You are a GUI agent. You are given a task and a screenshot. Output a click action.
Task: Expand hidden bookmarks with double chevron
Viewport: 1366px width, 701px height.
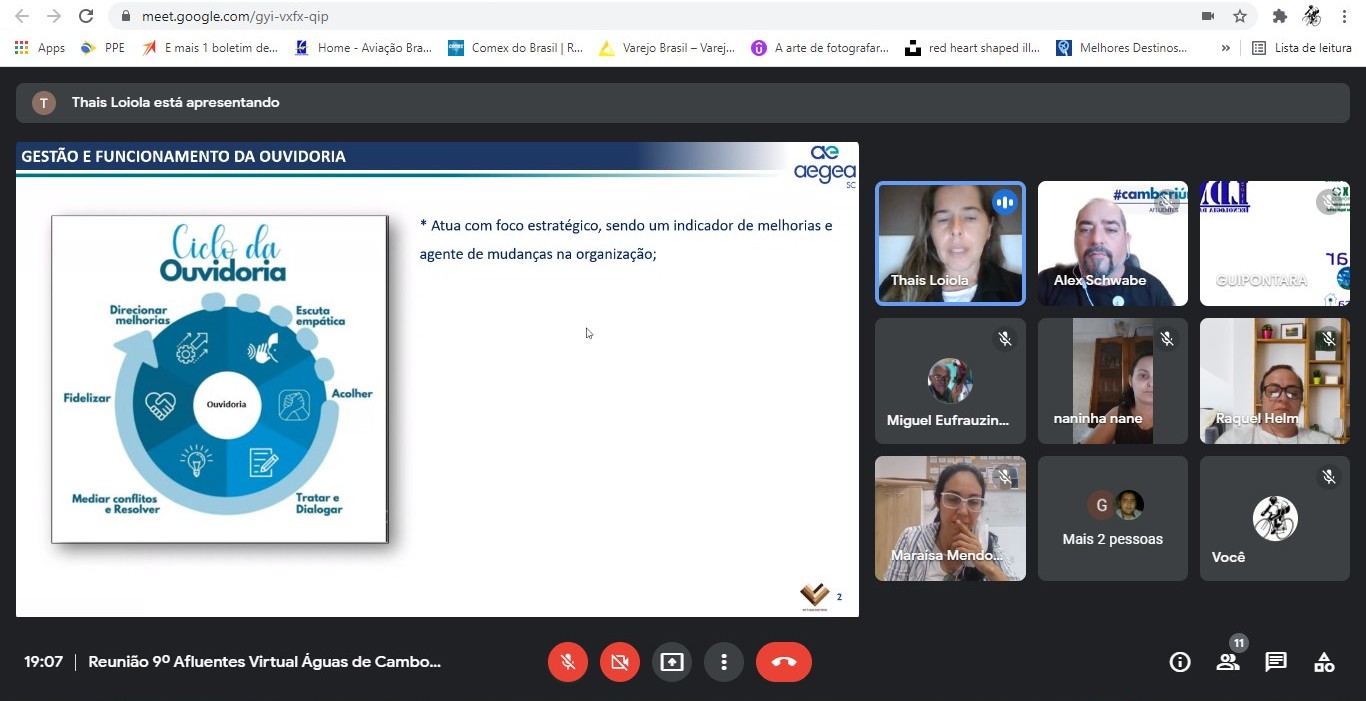point(1226,47)
